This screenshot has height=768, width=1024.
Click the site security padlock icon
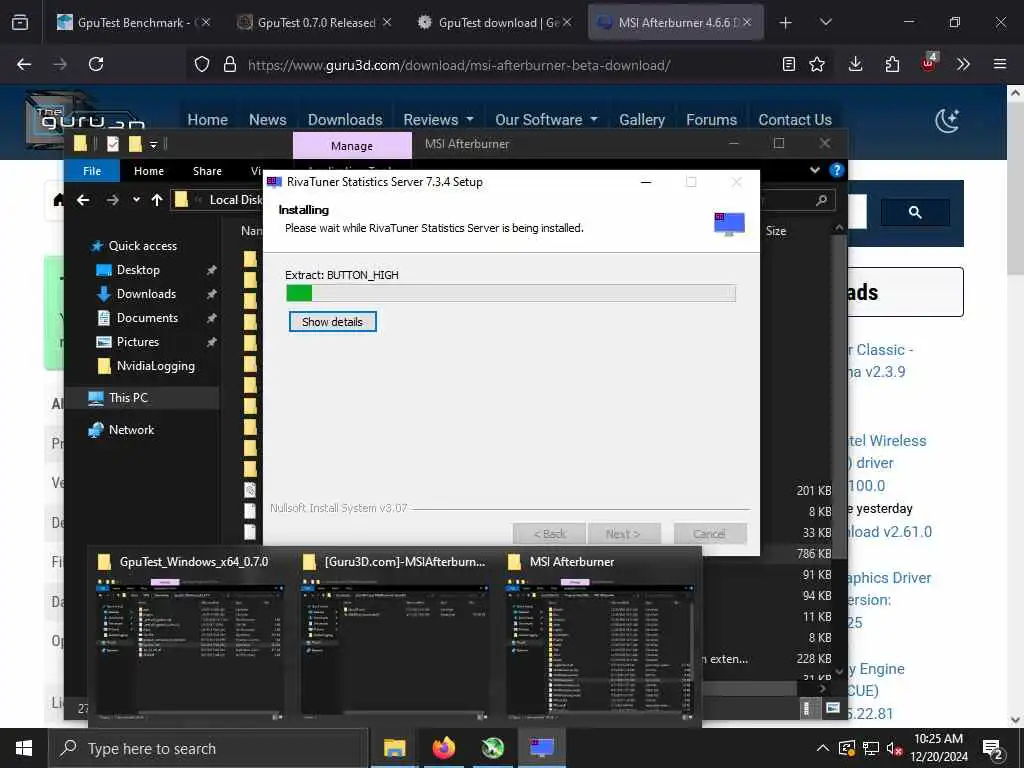(229, 64)
